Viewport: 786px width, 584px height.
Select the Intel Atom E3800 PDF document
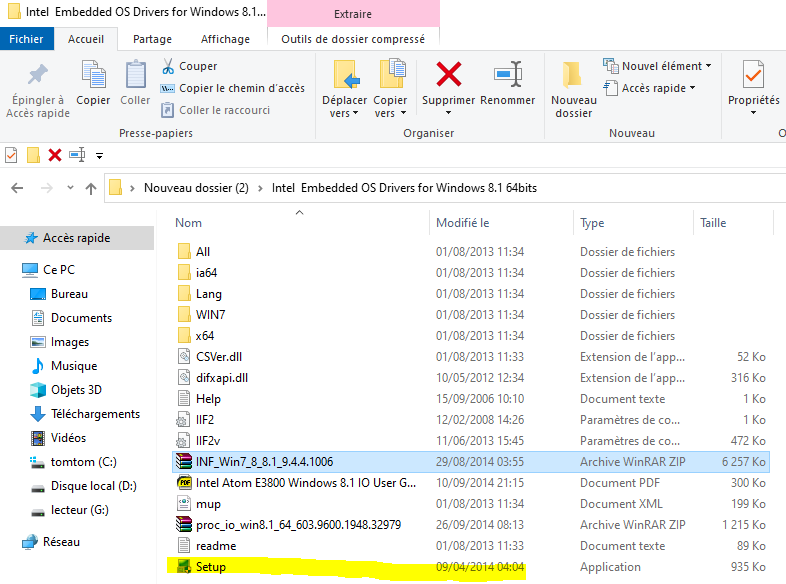306,483
